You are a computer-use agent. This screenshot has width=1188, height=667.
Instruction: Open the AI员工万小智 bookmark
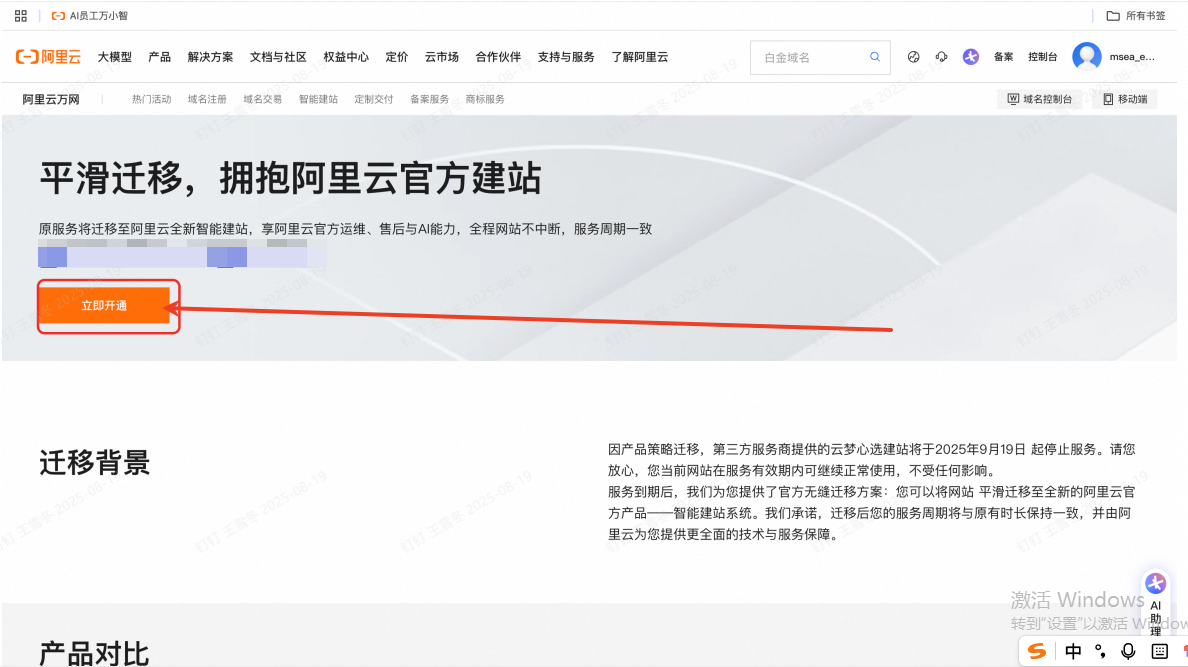pos(90,16)
